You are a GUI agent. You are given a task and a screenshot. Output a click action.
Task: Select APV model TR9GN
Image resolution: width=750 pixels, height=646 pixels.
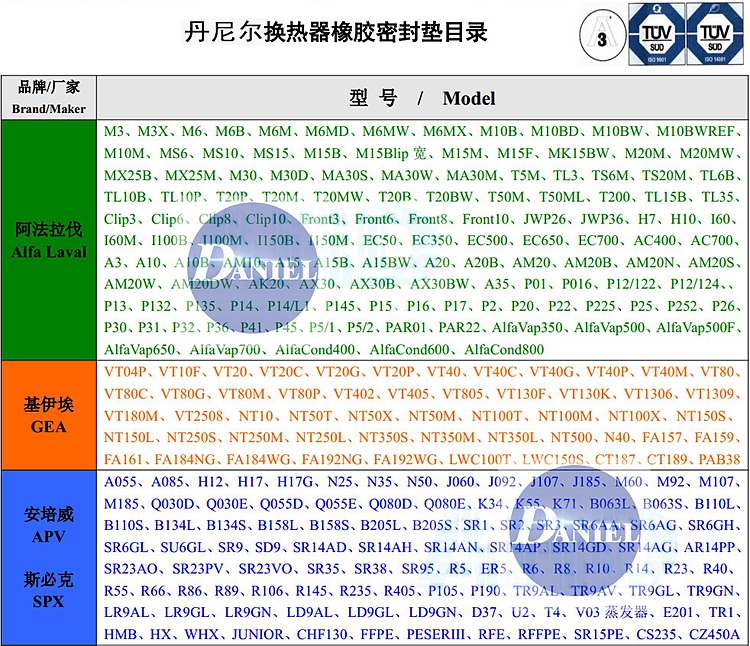click(710, 591)
